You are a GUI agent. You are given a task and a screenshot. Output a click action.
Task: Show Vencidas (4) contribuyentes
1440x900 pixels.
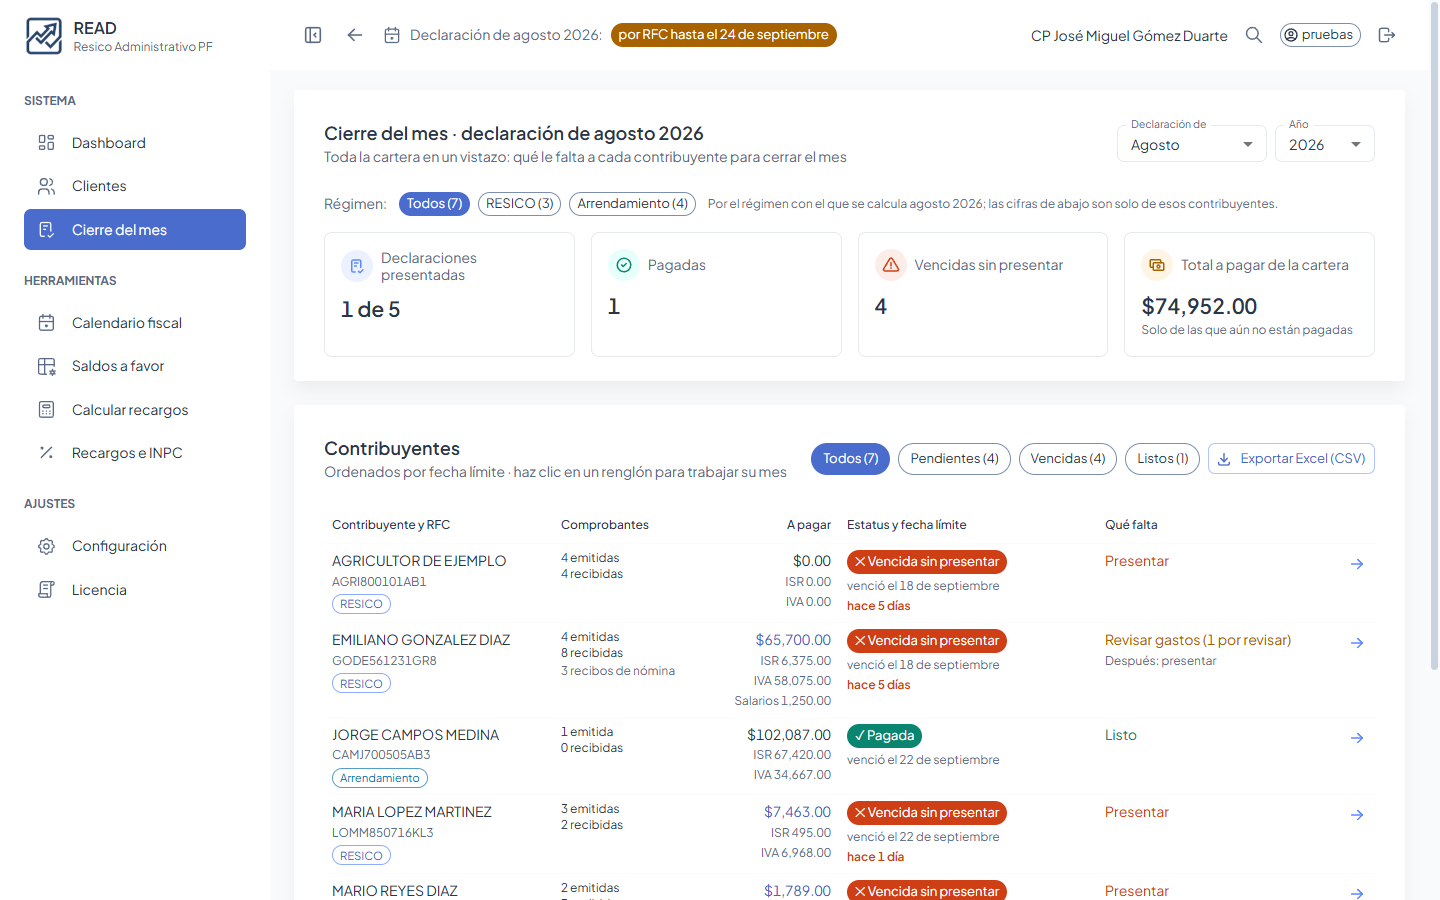tap(1068, 459)
